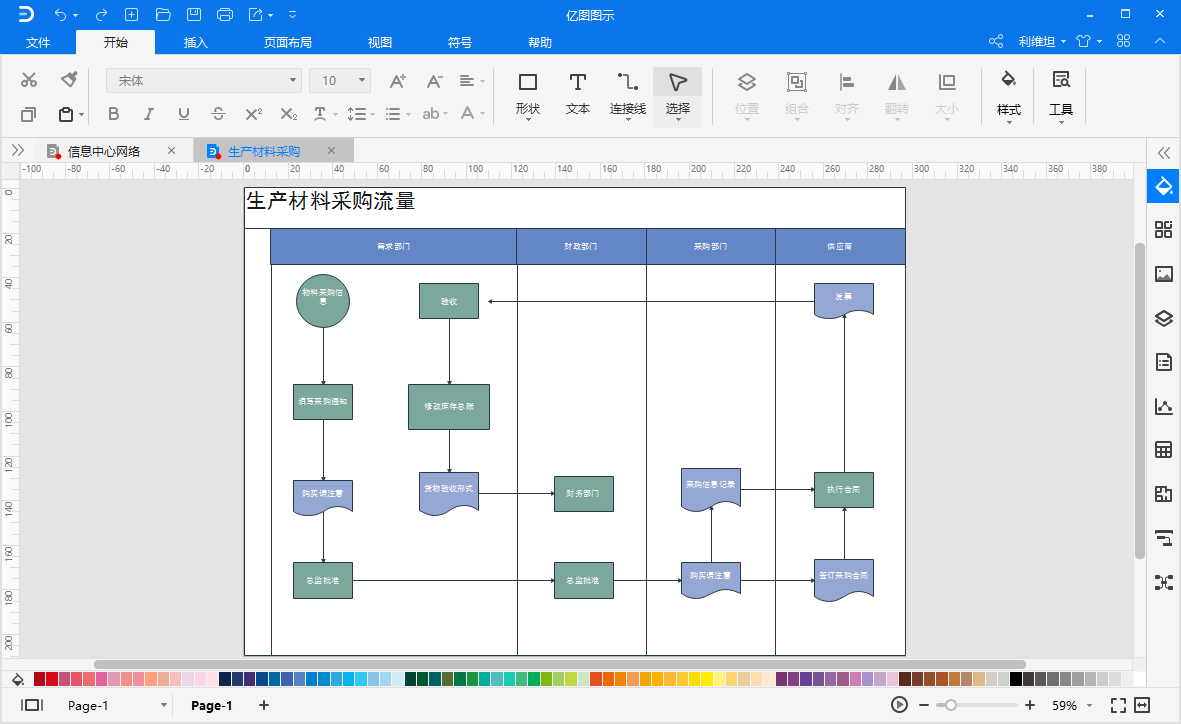Viewport: 1181px width, 724px height.
Task: Toggle strikethrough formatting
Action: (218, 114)
